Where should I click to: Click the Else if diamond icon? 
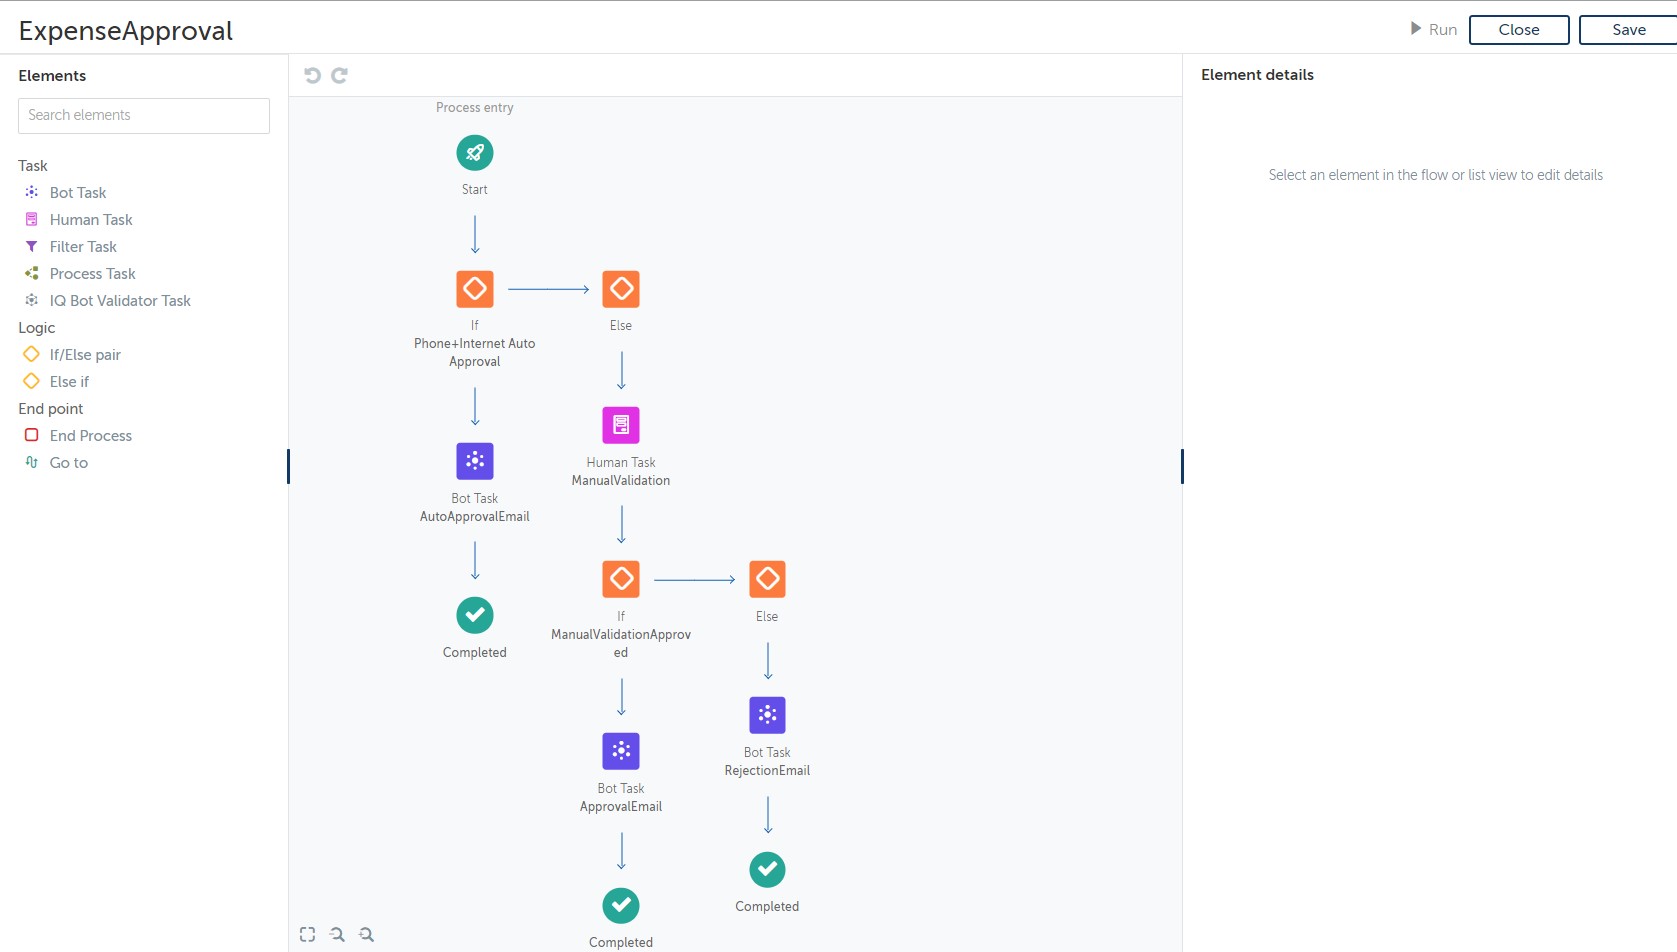tap(32, 381)
